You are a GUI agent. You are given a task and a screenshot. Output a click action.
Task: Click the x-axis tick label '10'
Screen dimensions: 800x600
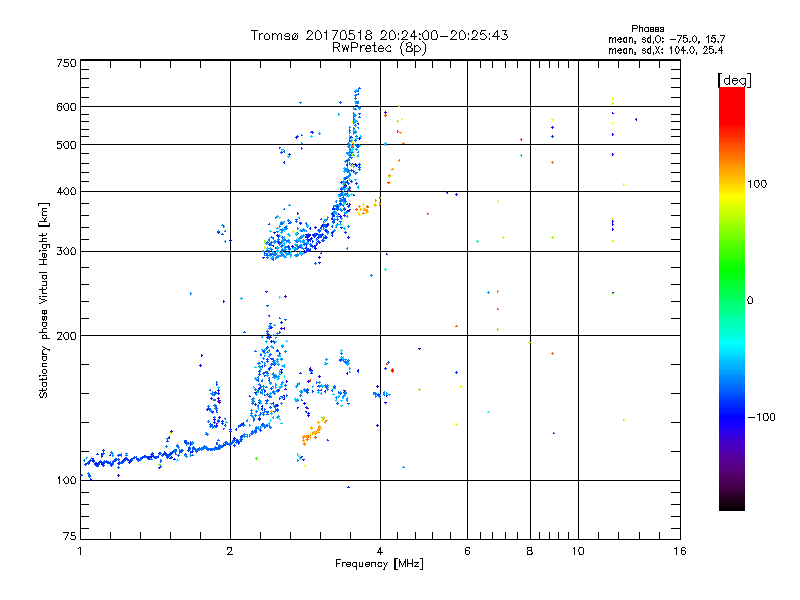[x=578, y=551]
